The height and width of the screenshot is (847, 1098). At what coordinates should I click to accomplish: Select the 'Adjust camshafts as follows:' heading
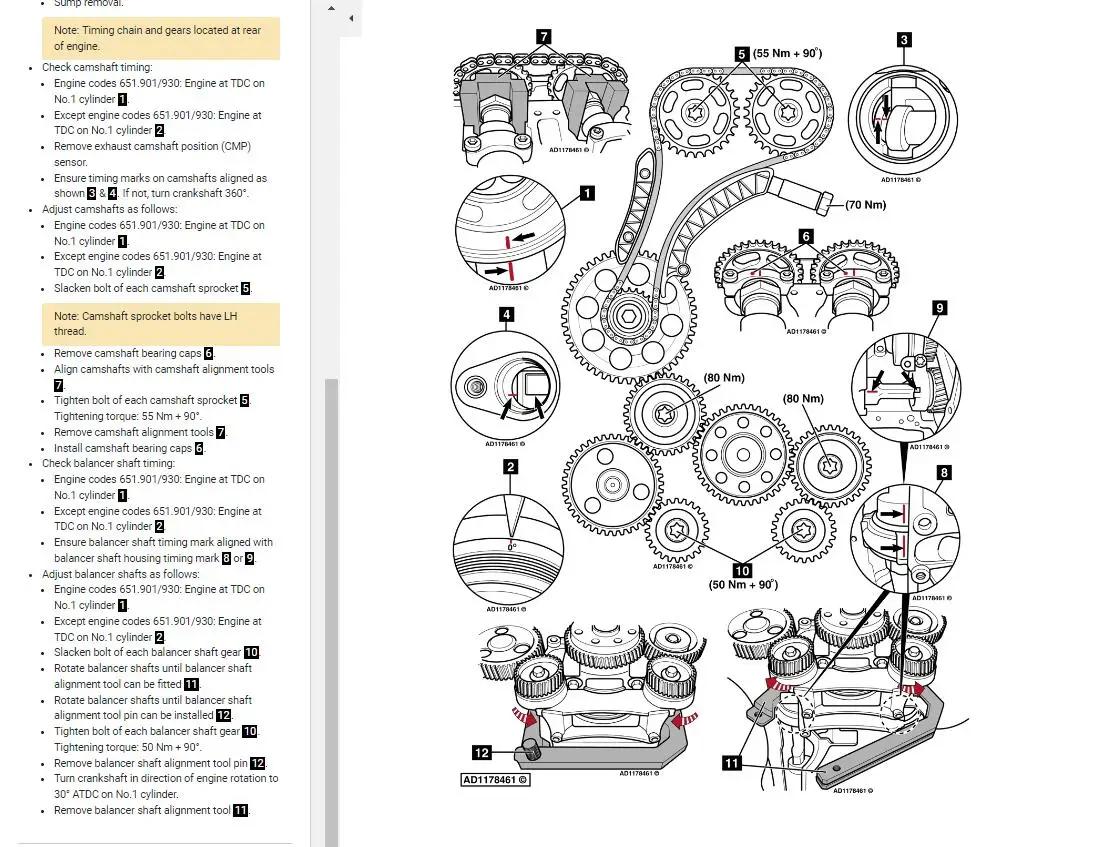(x=110, y=209)
